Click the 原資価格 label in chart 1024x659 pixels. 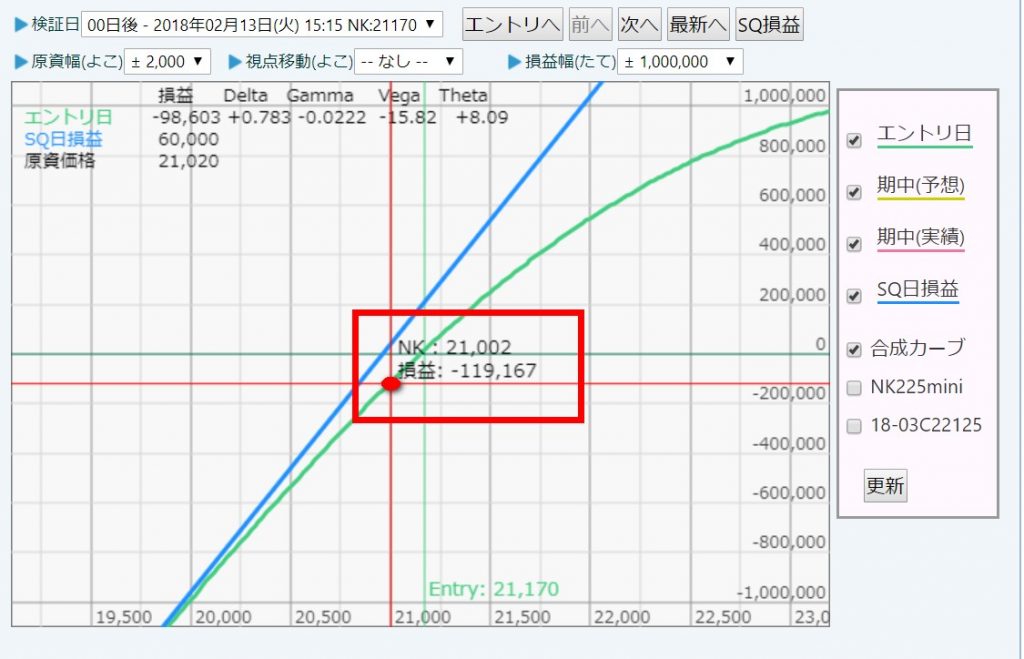[59, 161]
